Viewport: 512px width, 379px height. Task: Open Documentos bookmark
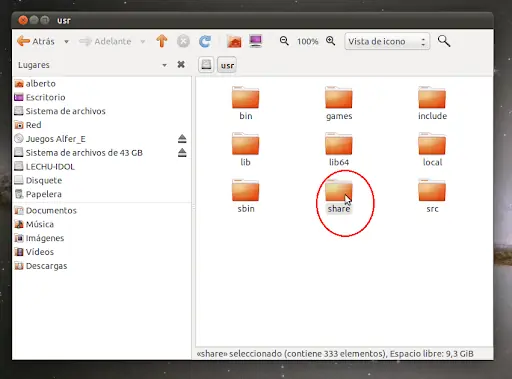45,211
